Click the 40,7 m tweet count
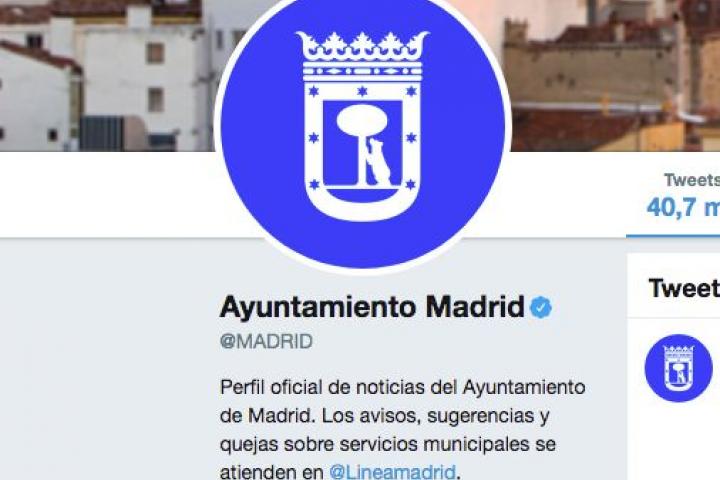This screenshot has width=720, height=480. pos(683,207)
